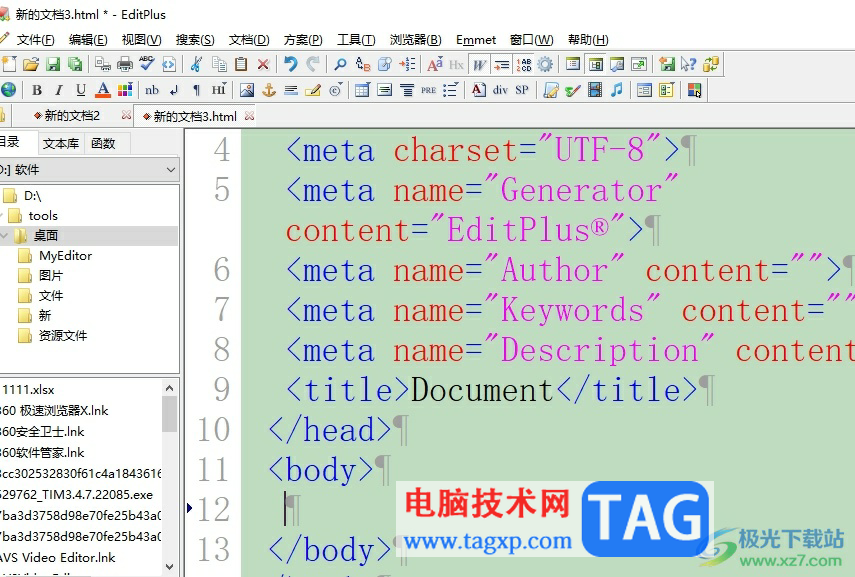
Task: Select the MyEditor folder
Action: (x=65, y=256)
